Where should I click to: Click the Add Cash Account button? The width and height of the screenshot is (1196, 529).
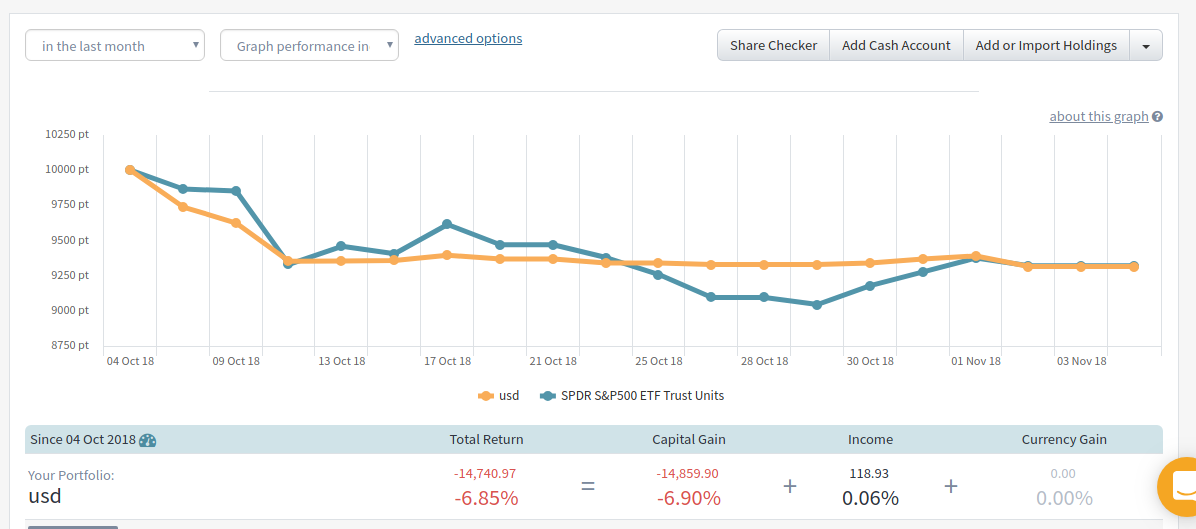[896, 46]
